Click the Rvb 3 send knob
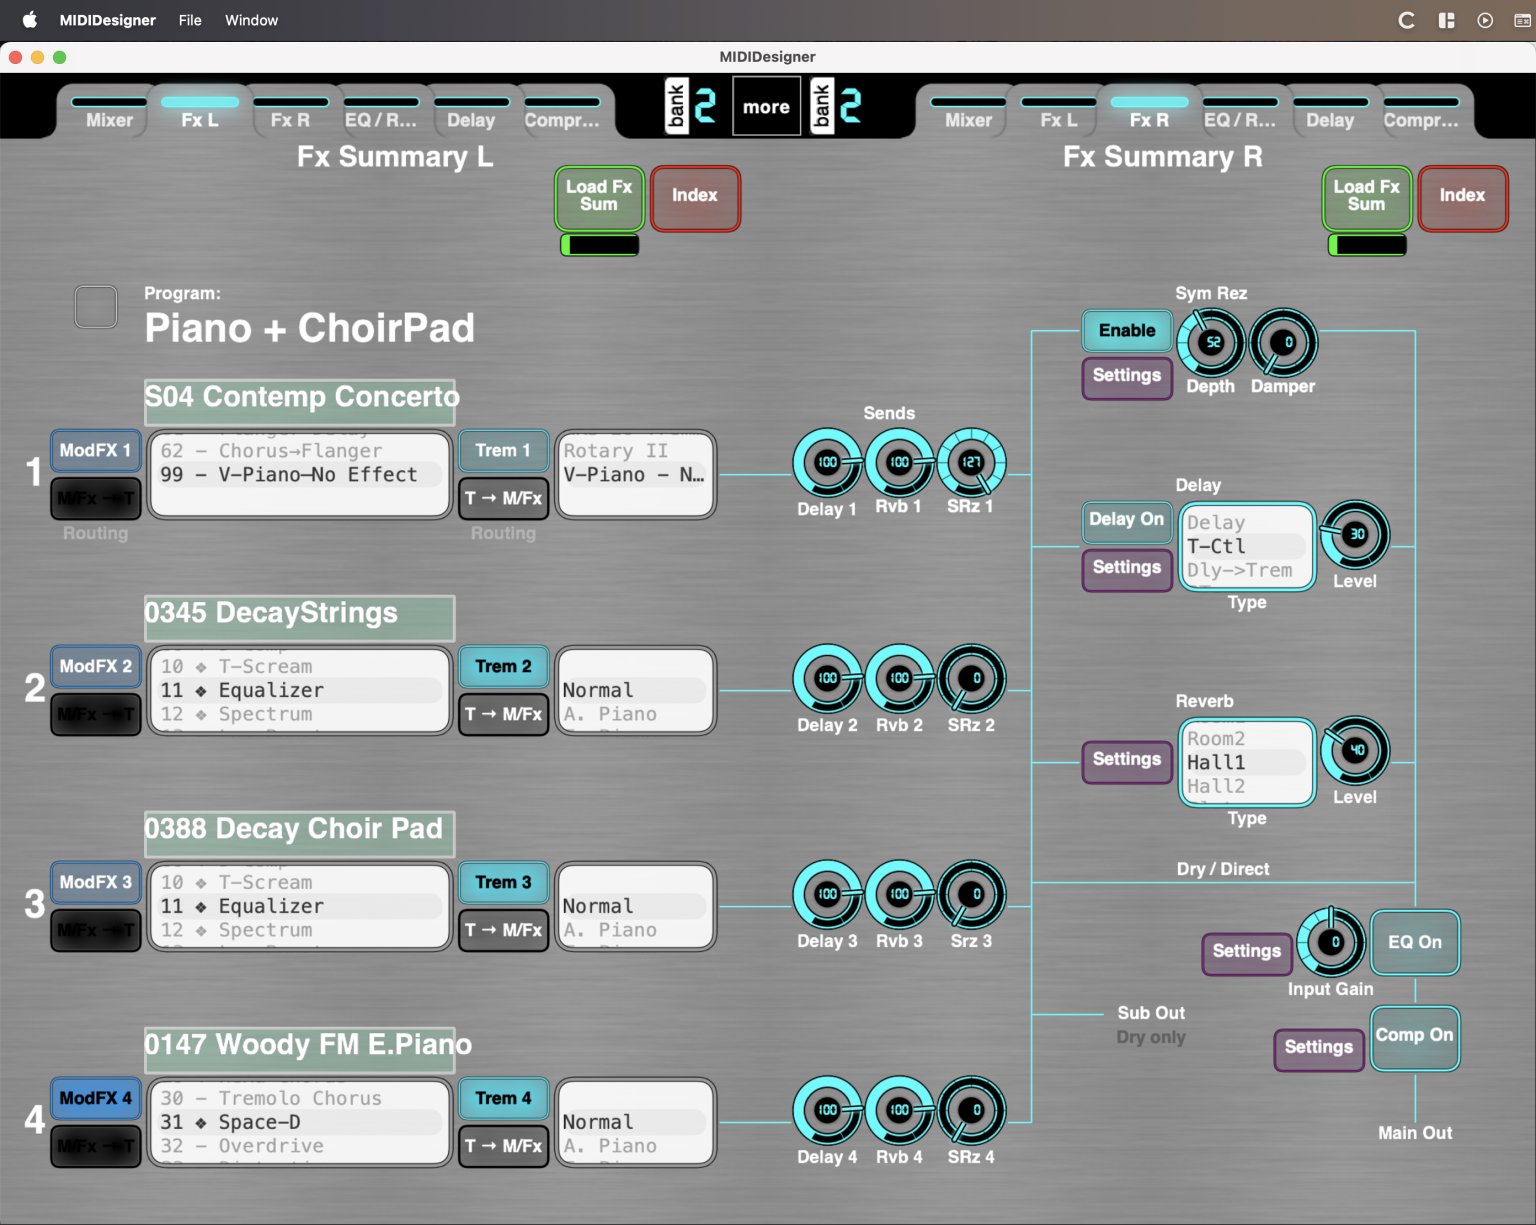 [x=899, y=895]
